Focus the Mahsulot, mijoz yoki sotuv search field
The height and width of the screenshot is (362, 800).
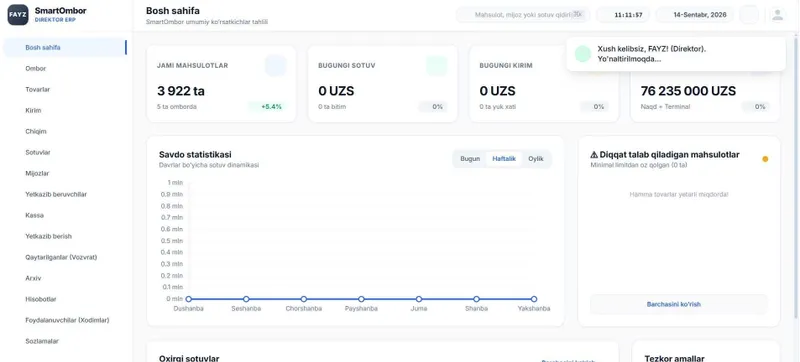point(523,15)
